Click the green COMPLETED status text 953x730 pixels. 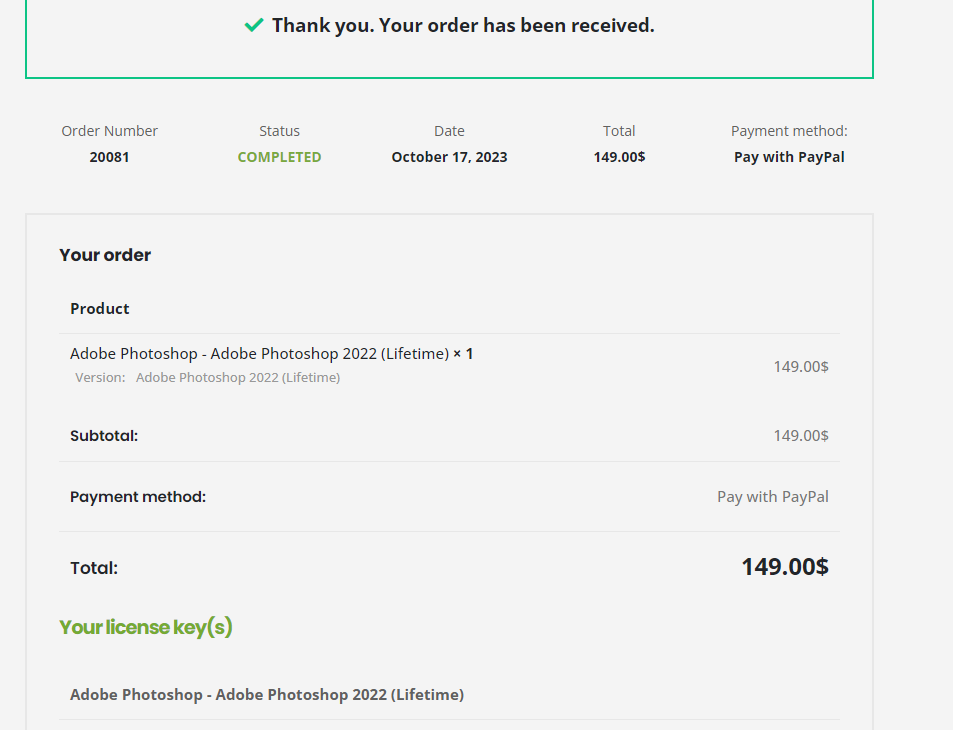tap(279, 157)
